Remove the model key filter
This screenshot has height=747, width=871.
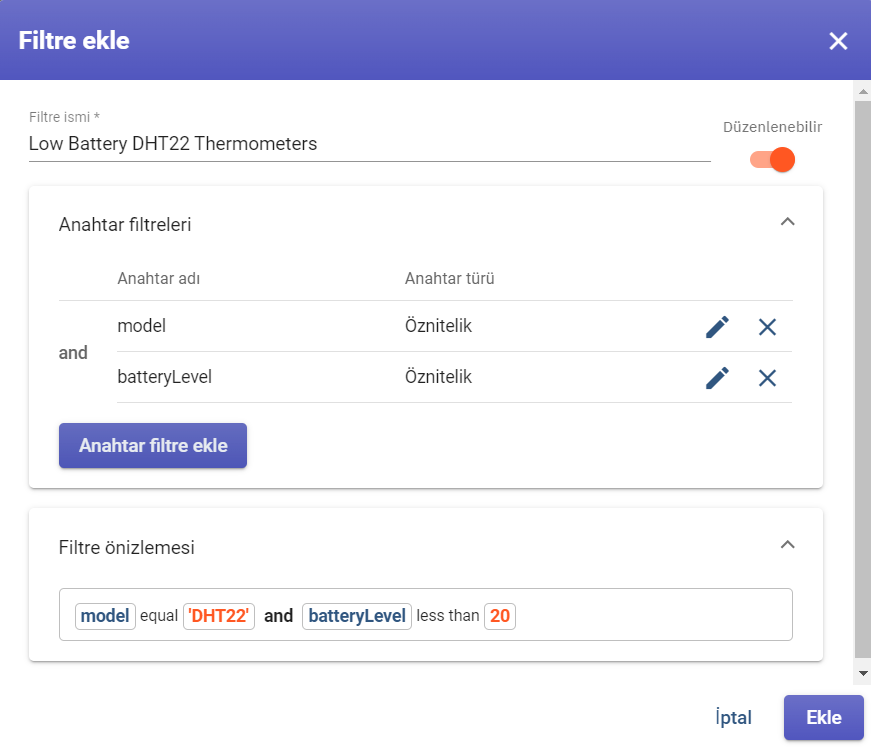click(x=767, y=327)
